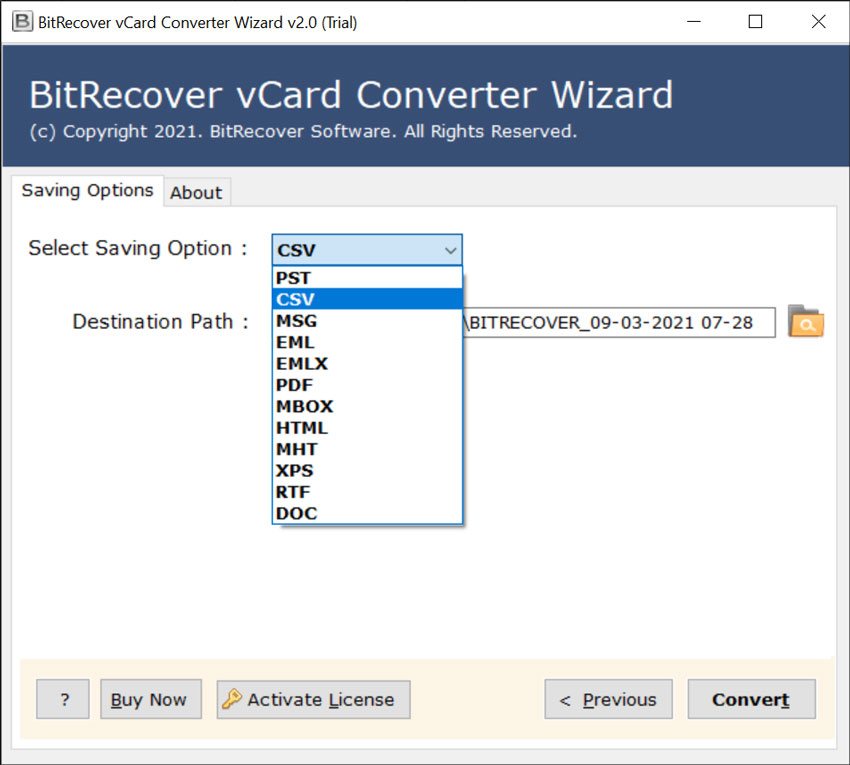Pick MHT in the dropdown list

point(367,449)
